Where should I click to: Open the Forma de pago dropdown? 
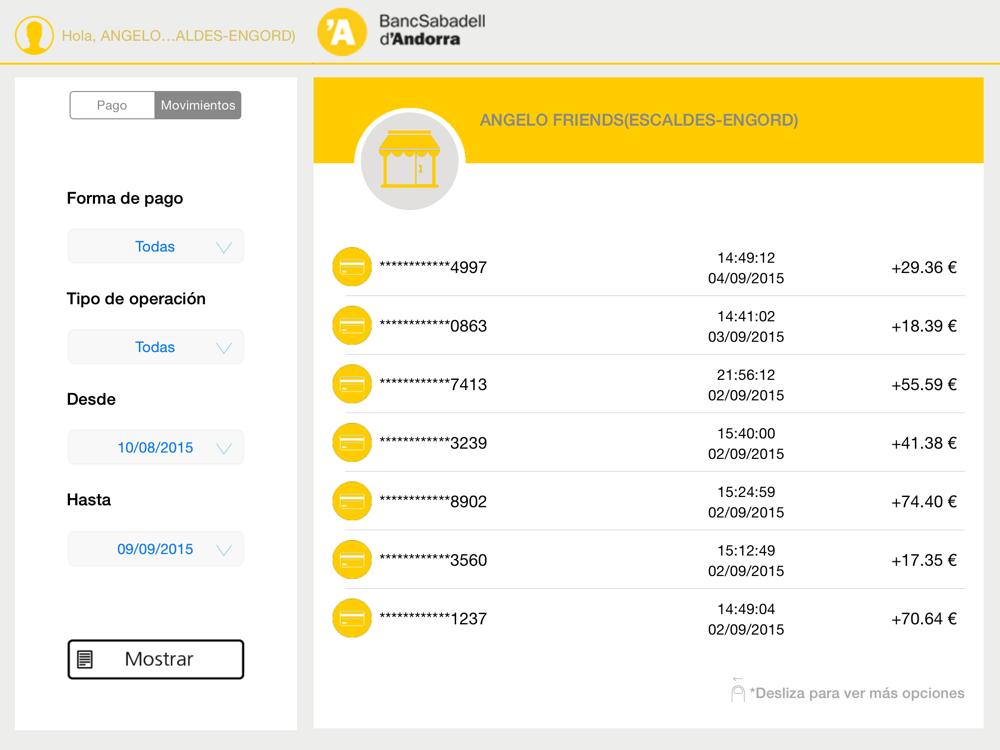156,246
